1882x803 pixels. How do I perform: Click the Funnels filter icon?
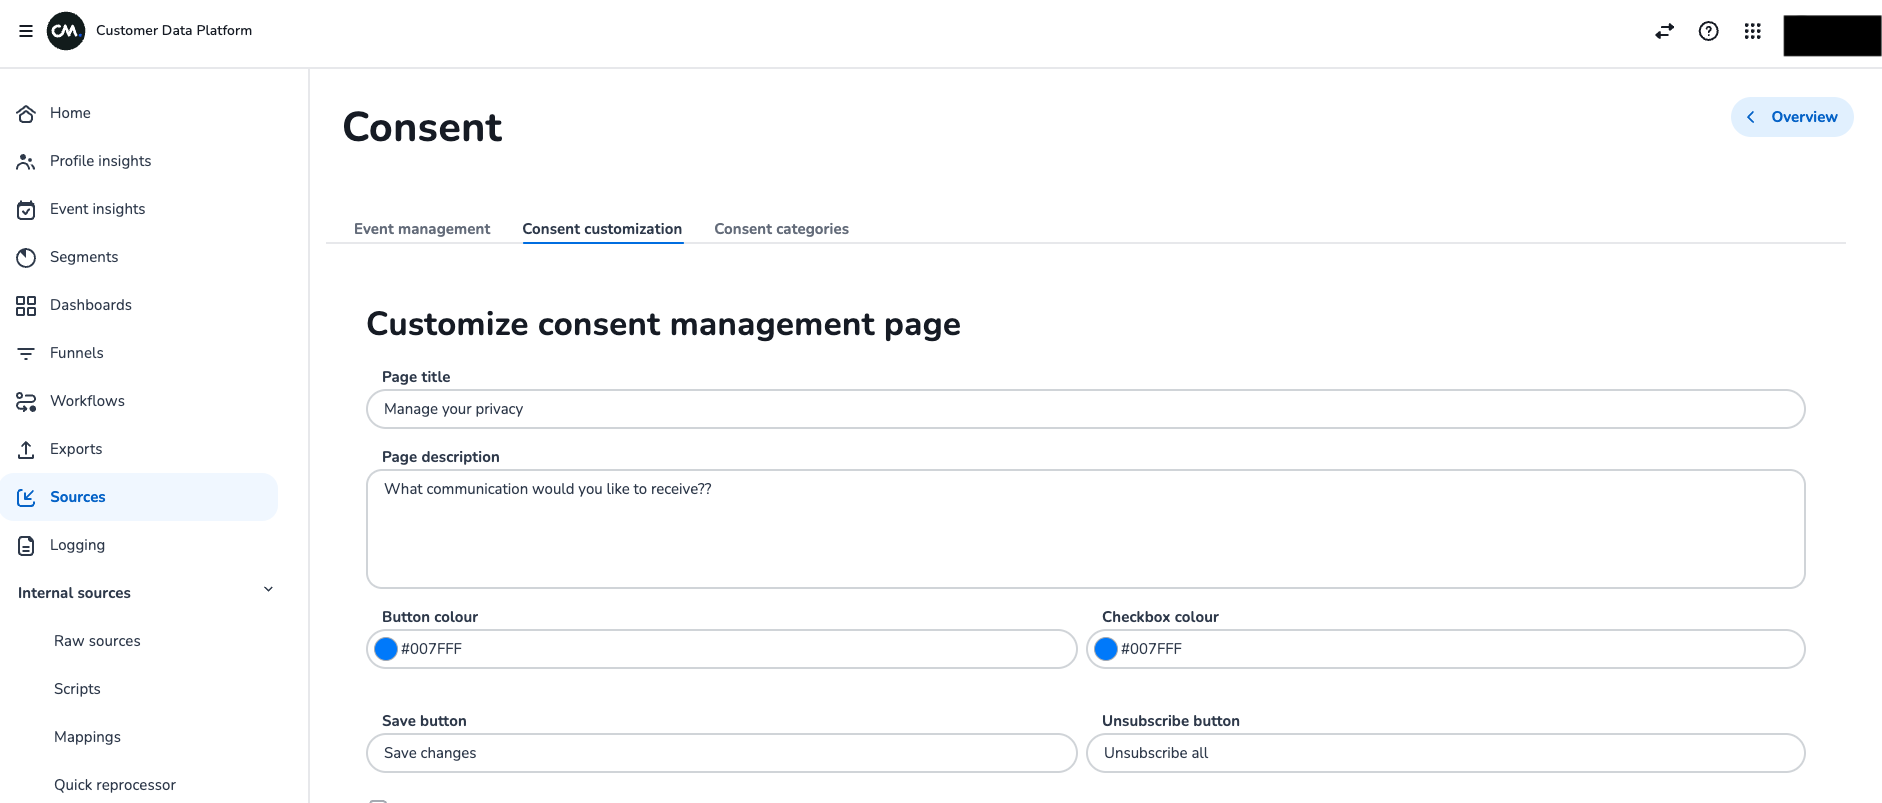[26, 353]
